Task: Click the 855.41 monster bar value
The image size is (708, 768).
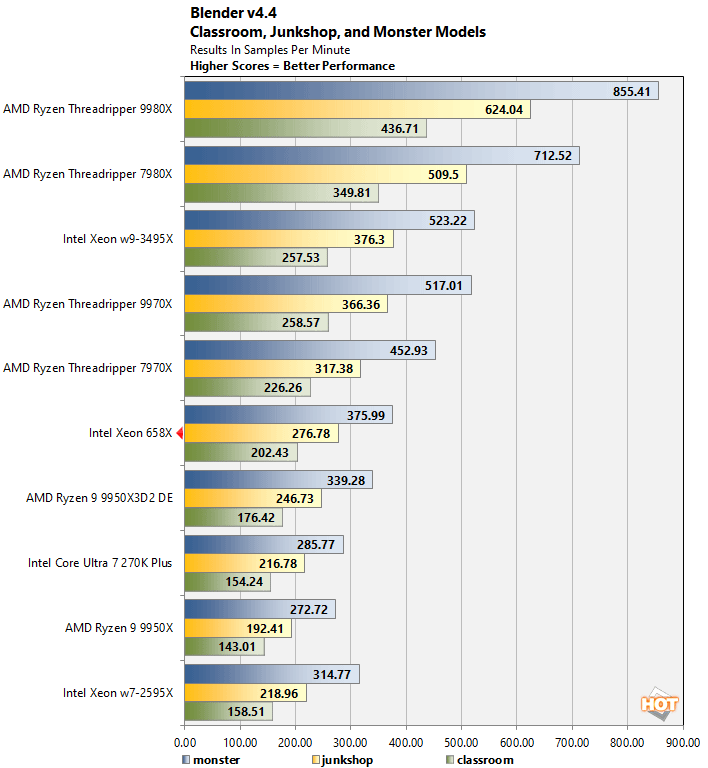Action: pyautogui.click(x=632, y=92)
